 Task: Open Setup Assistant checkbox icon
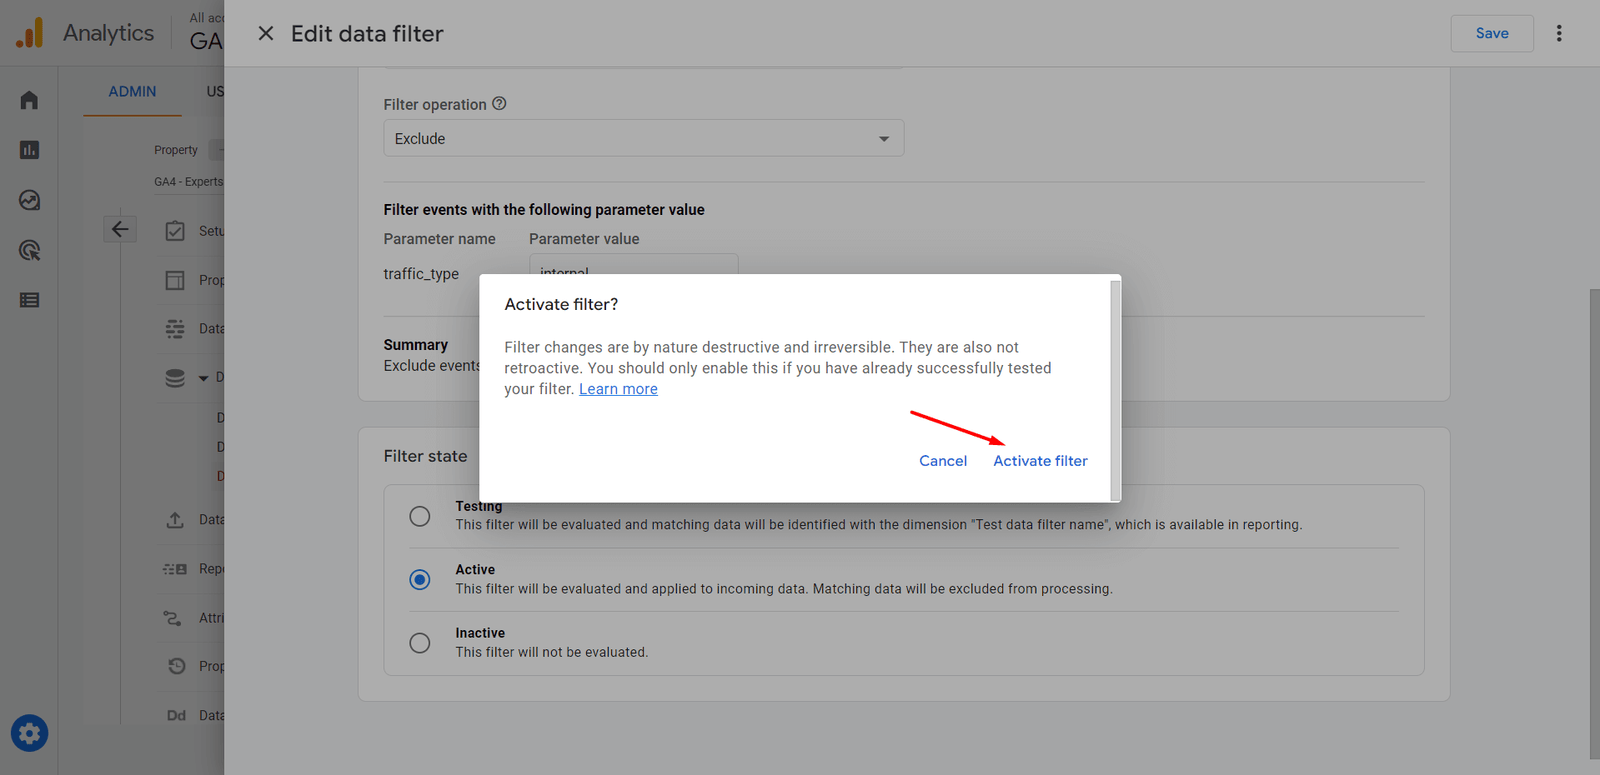(x=175, y=231)
